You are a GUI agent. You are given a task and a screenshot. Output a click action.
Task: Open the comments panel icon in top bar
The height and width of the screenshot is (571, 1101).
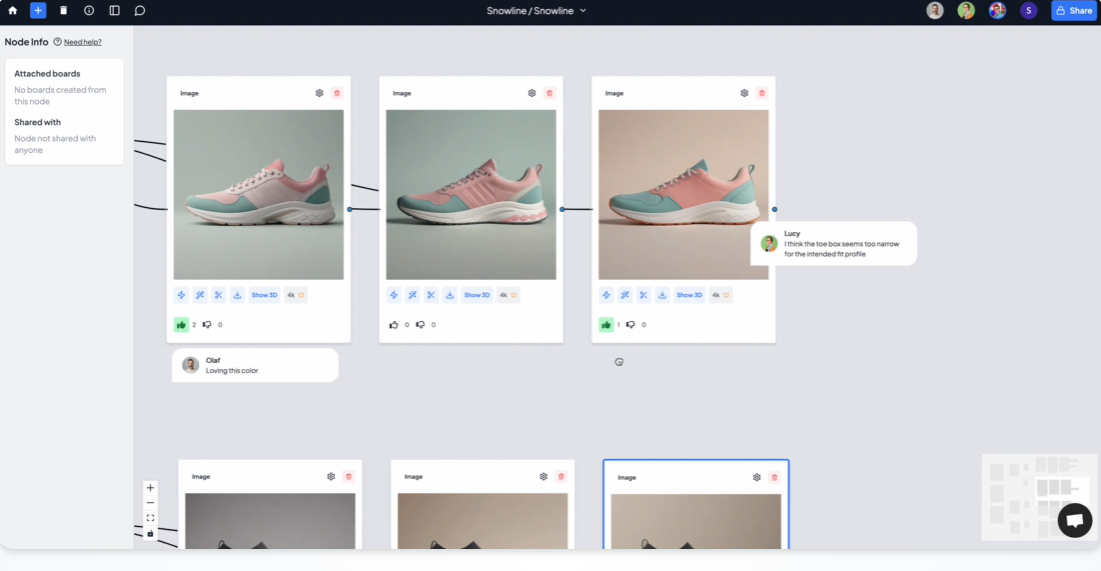pos(140,11)
